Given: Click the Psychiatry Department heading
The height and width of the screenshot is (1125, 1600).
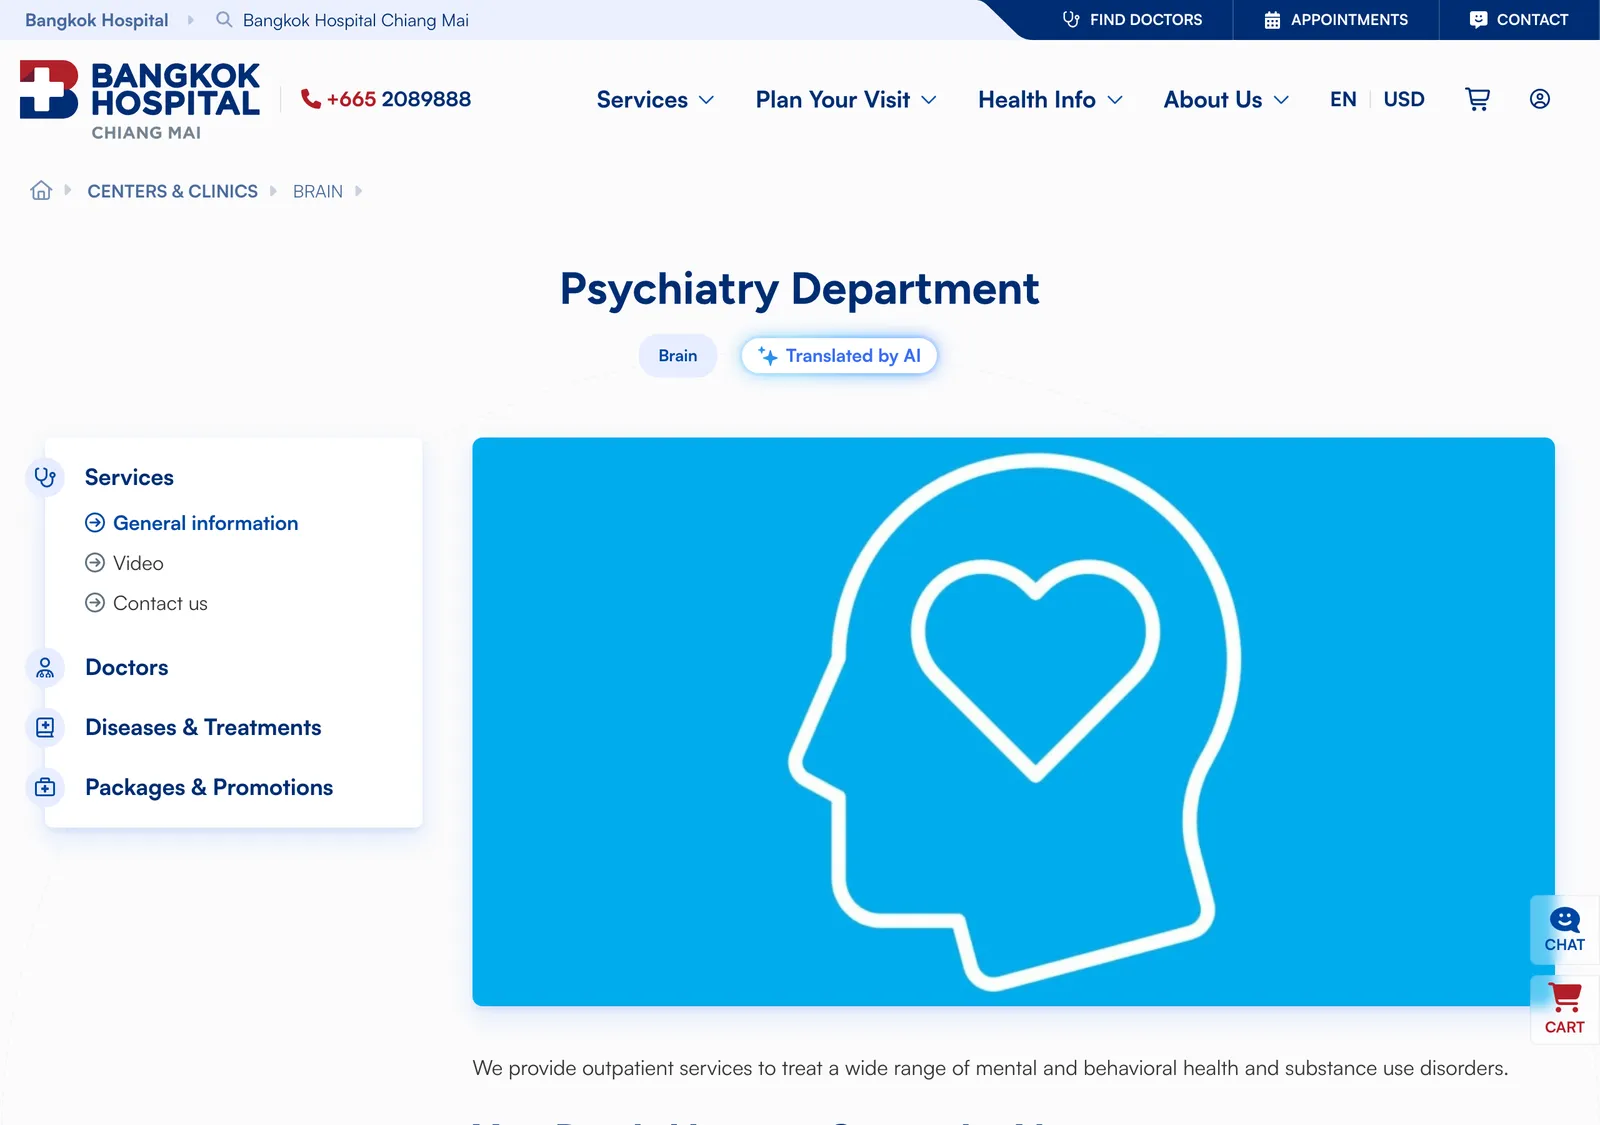Looking at the screenshot, I should coord(799,288).
